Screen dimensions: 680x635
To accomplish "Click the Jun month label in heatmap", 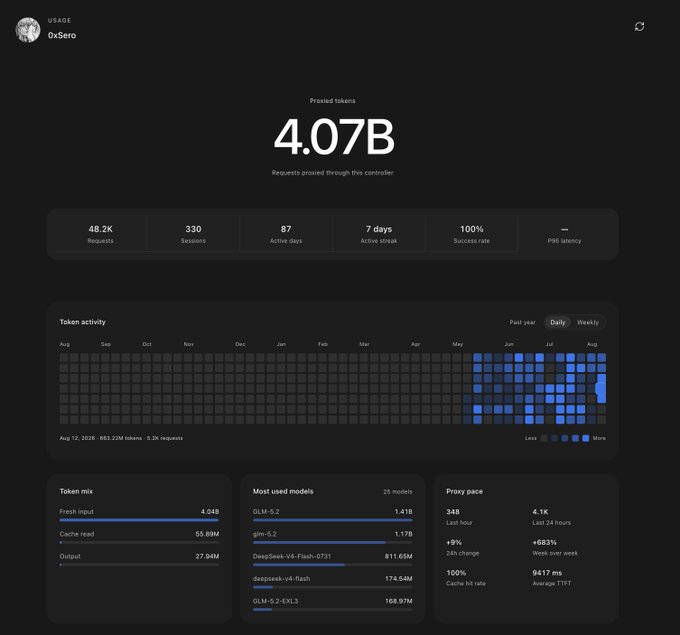I will pyautogui.click(x=509, y=344).
